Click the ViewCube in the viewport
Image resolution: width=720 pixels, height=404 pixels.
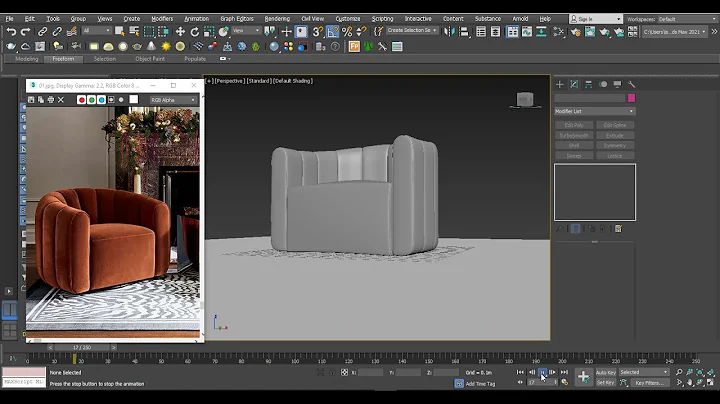523,99
